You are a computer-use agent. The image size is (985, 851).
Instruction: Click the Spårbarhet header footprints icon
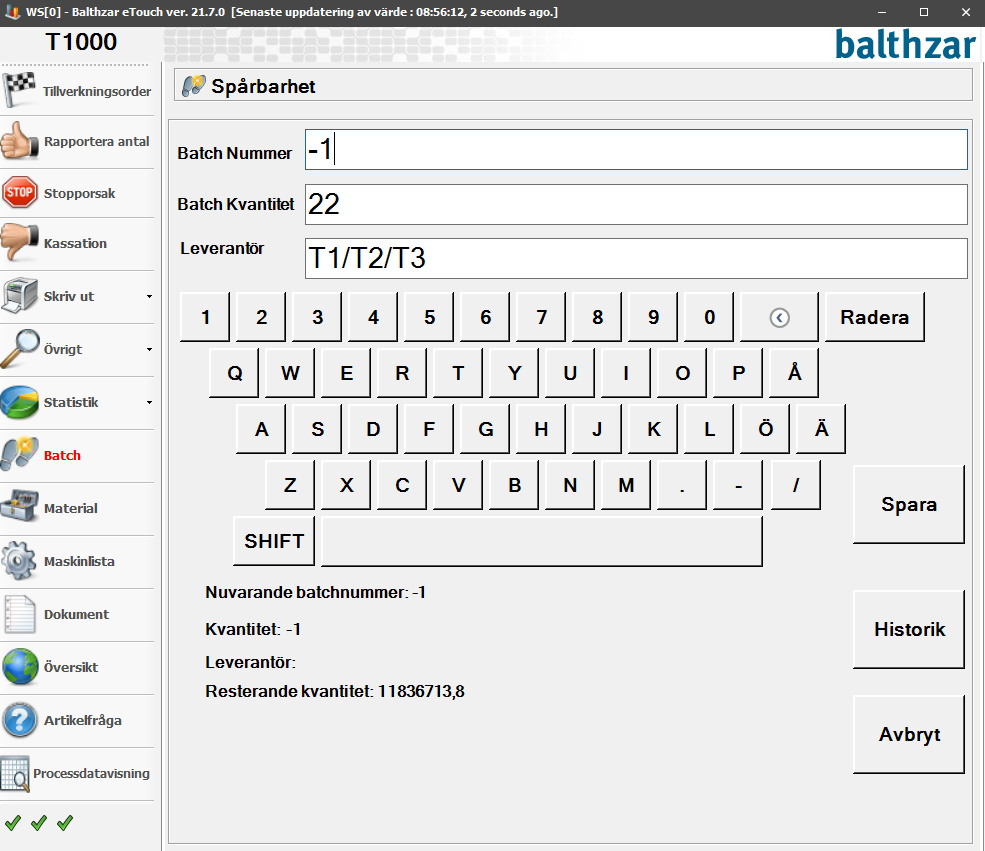tap(193, 85)
